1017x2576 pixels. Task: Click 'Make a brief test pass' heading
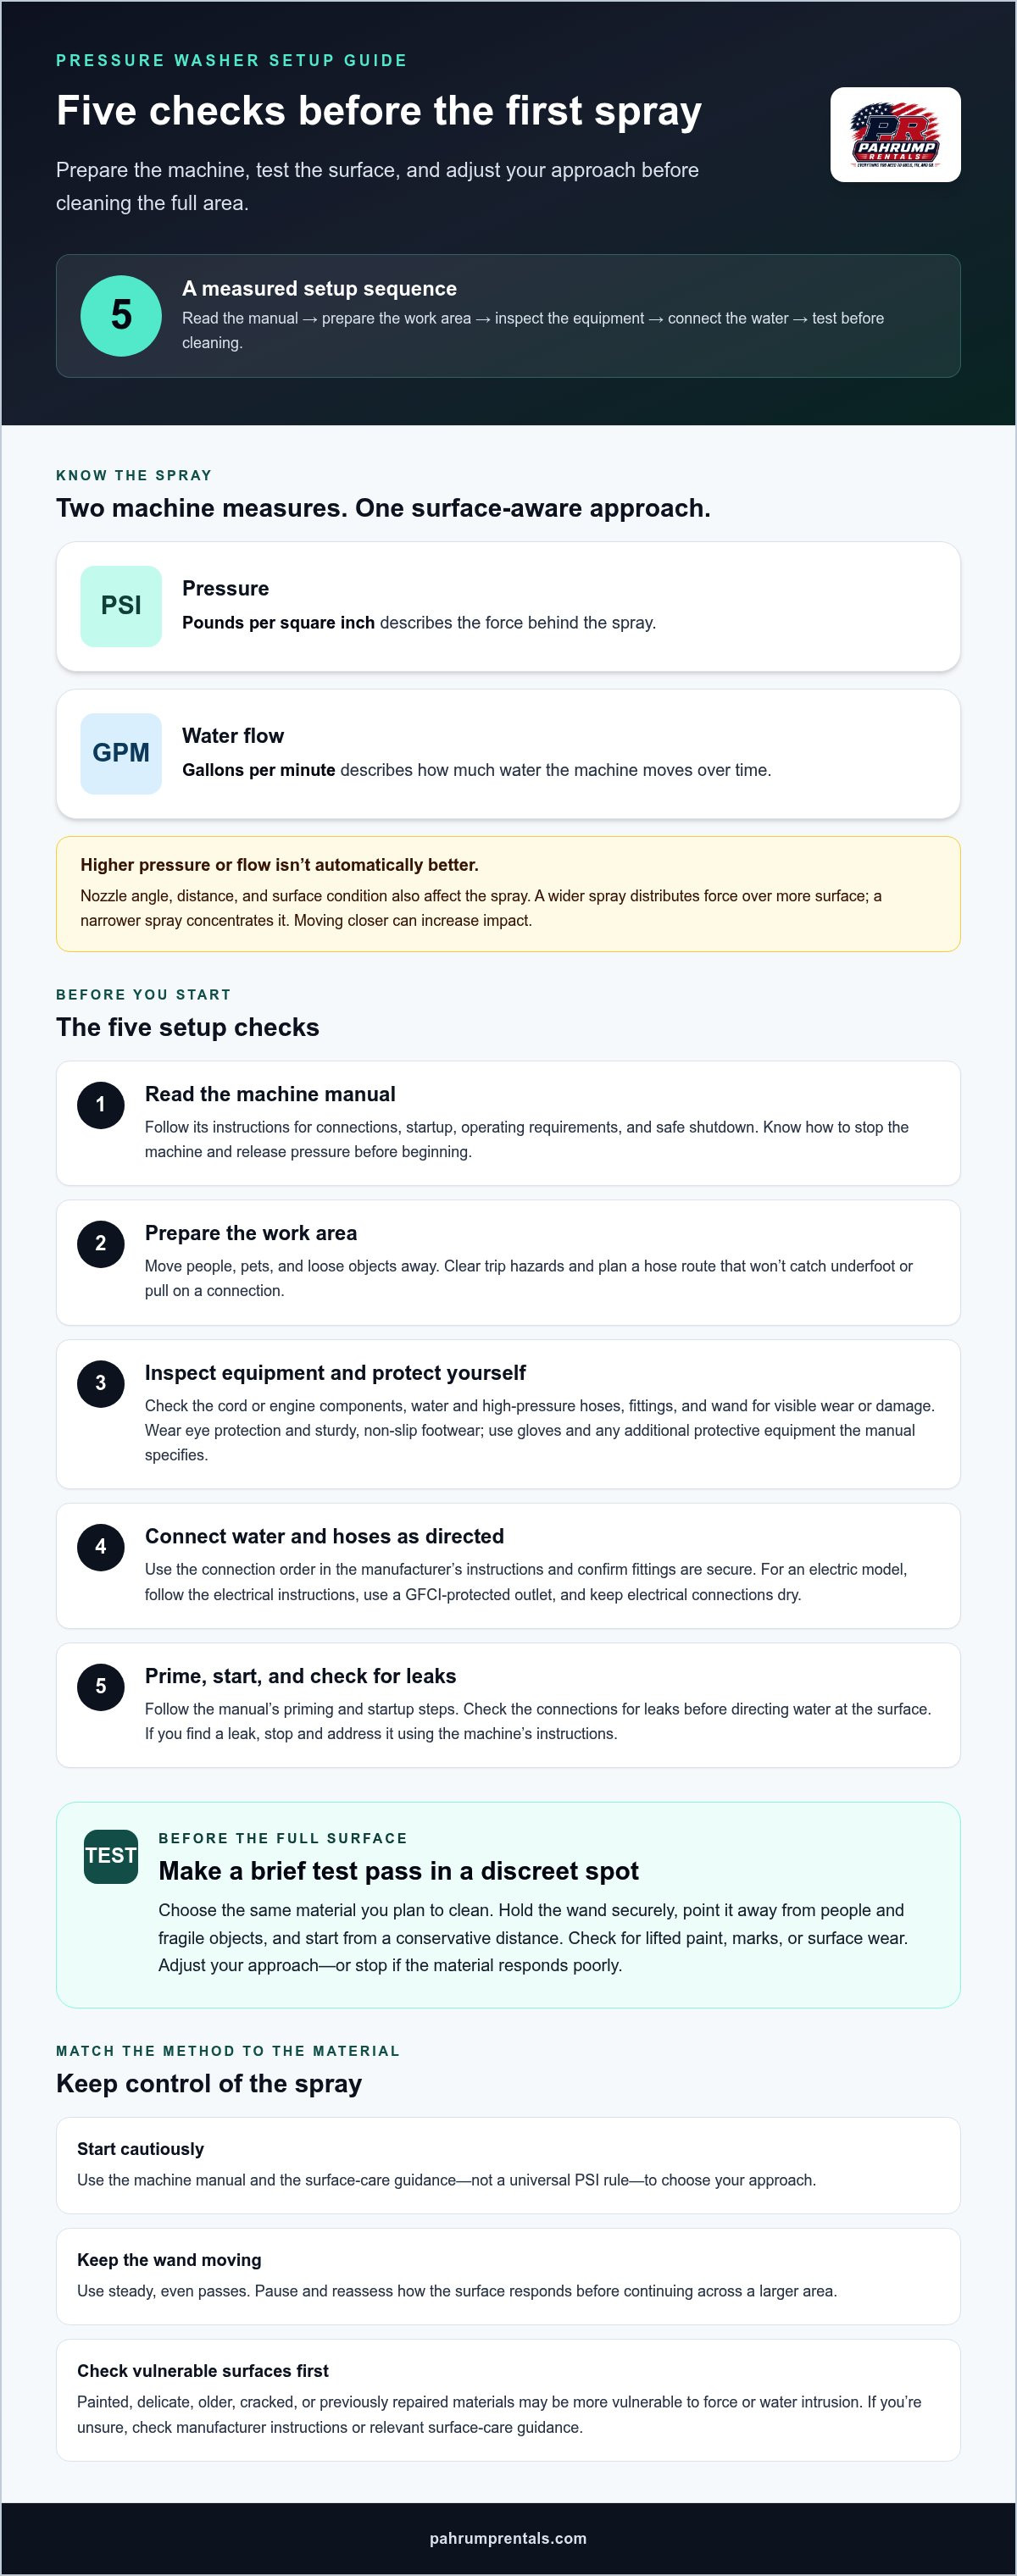398,1871
